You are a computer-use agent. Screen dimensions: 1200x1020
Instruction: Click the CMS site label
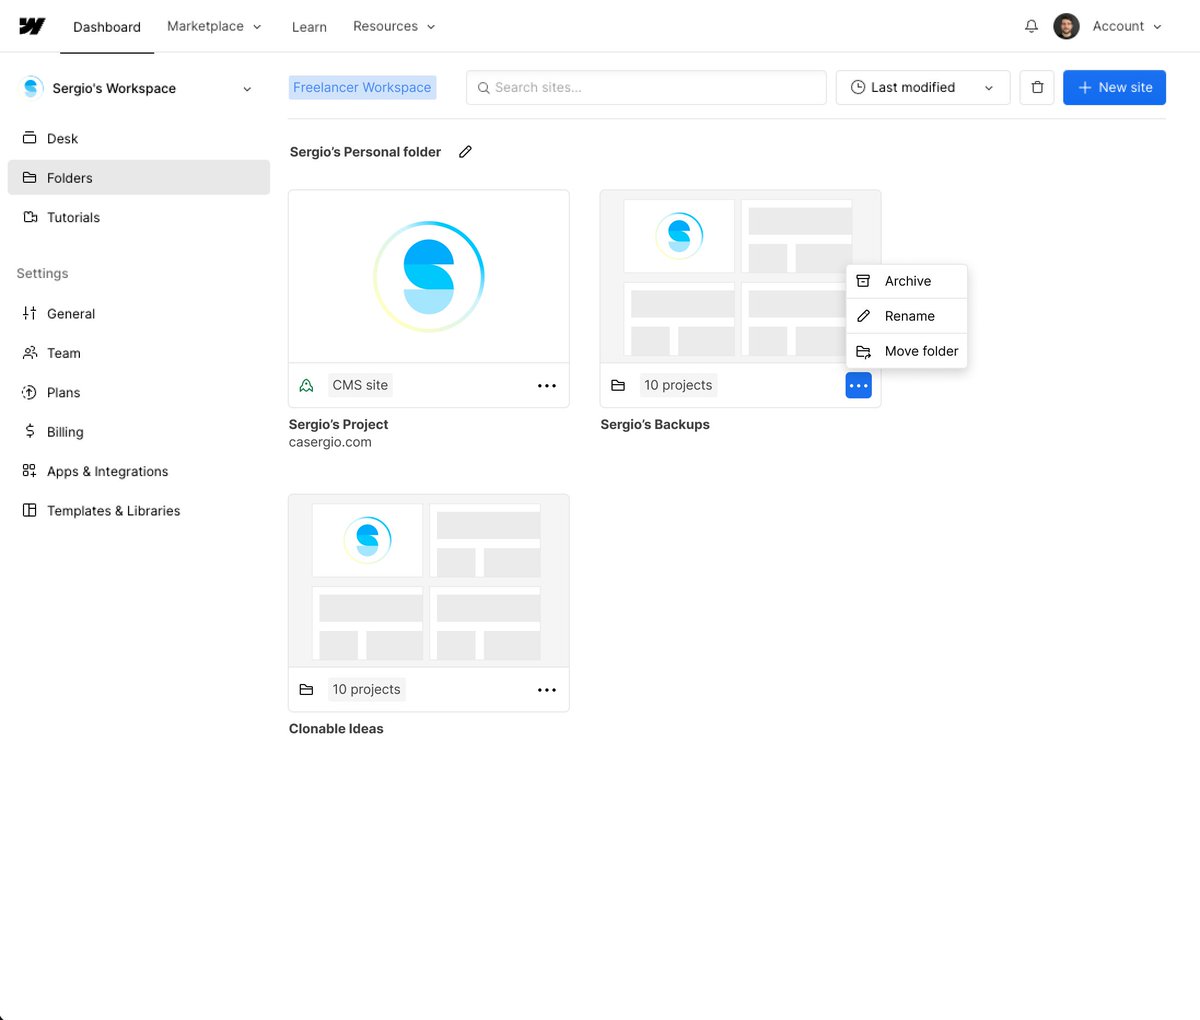[360, 385]
